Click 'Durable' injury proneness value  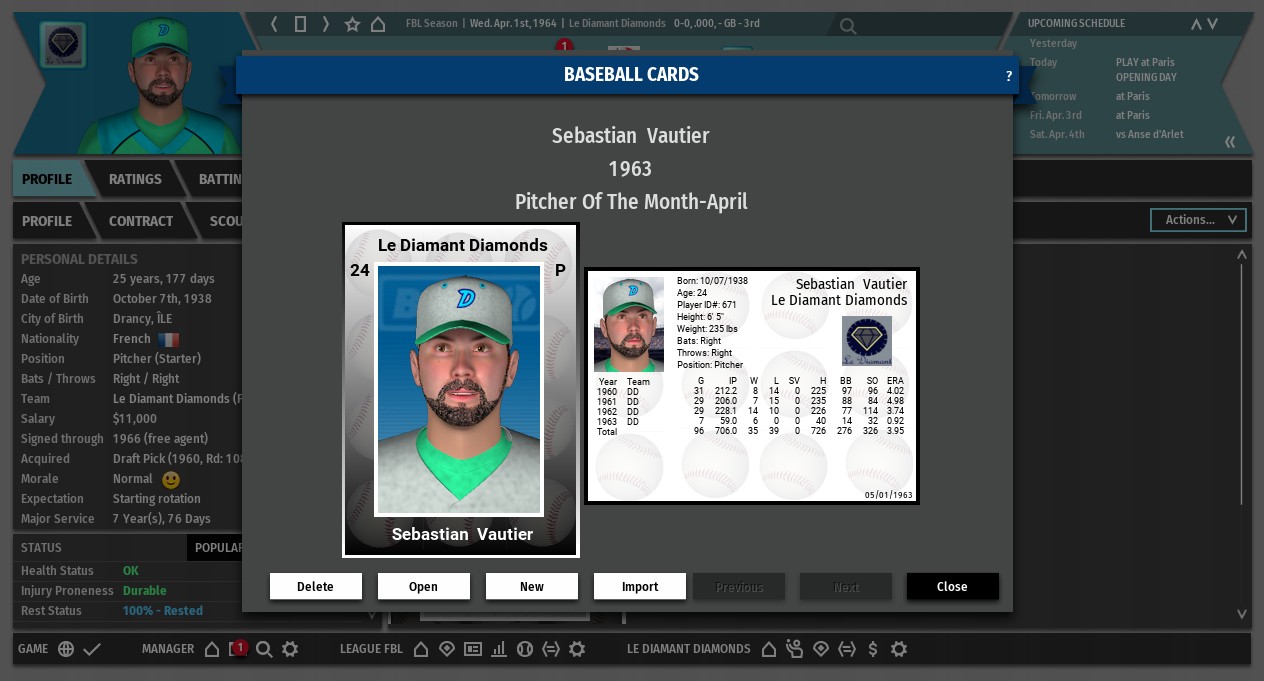click(145, 591)
